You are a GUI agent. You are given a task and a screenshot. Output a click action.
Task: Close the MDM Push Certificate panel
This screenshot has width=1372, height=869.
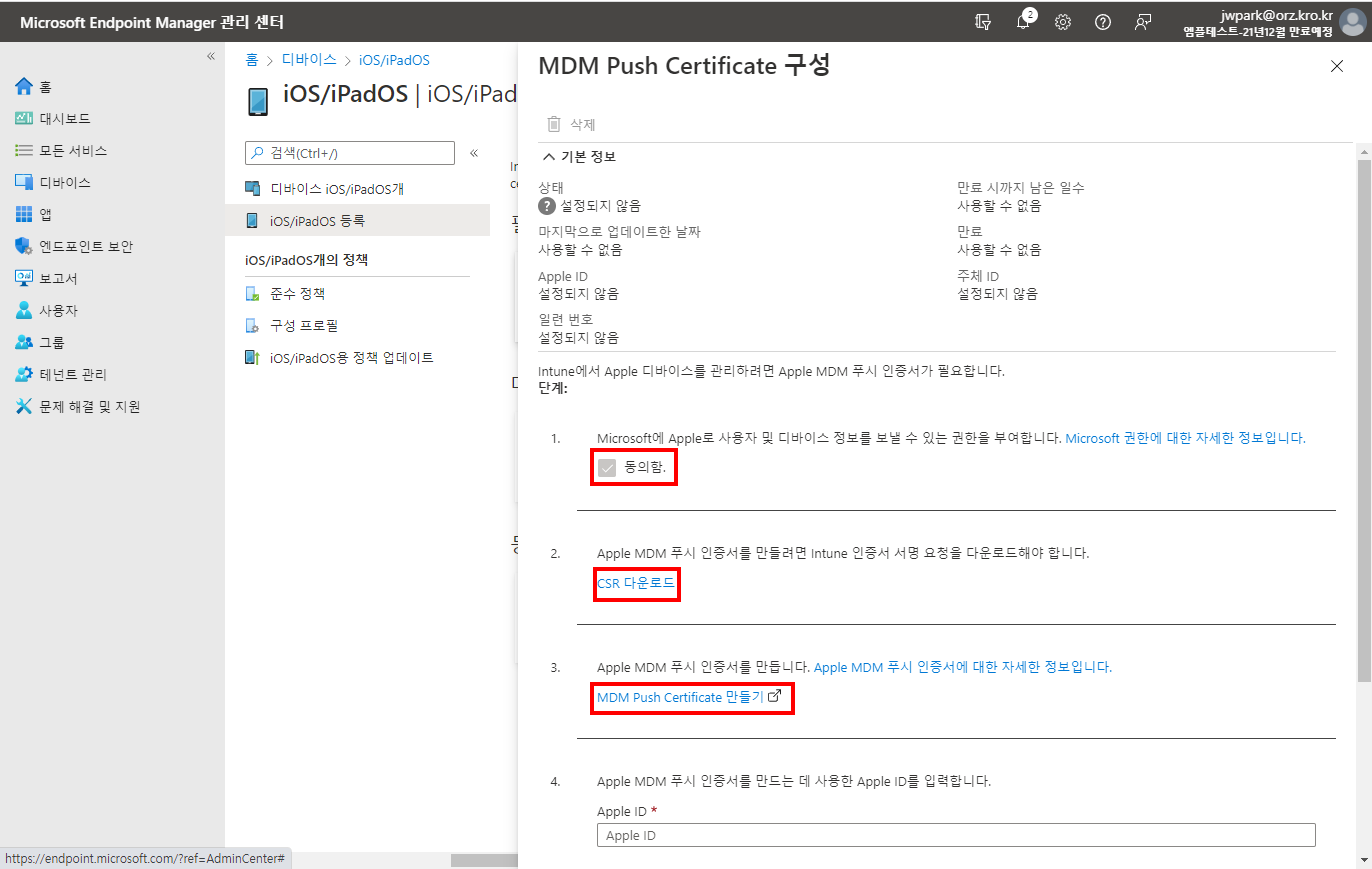[1337, 66]
